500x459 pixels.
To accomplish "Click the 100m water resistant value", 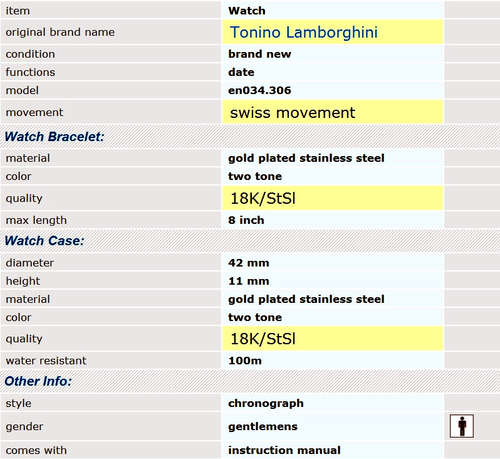I will (245, 360).
